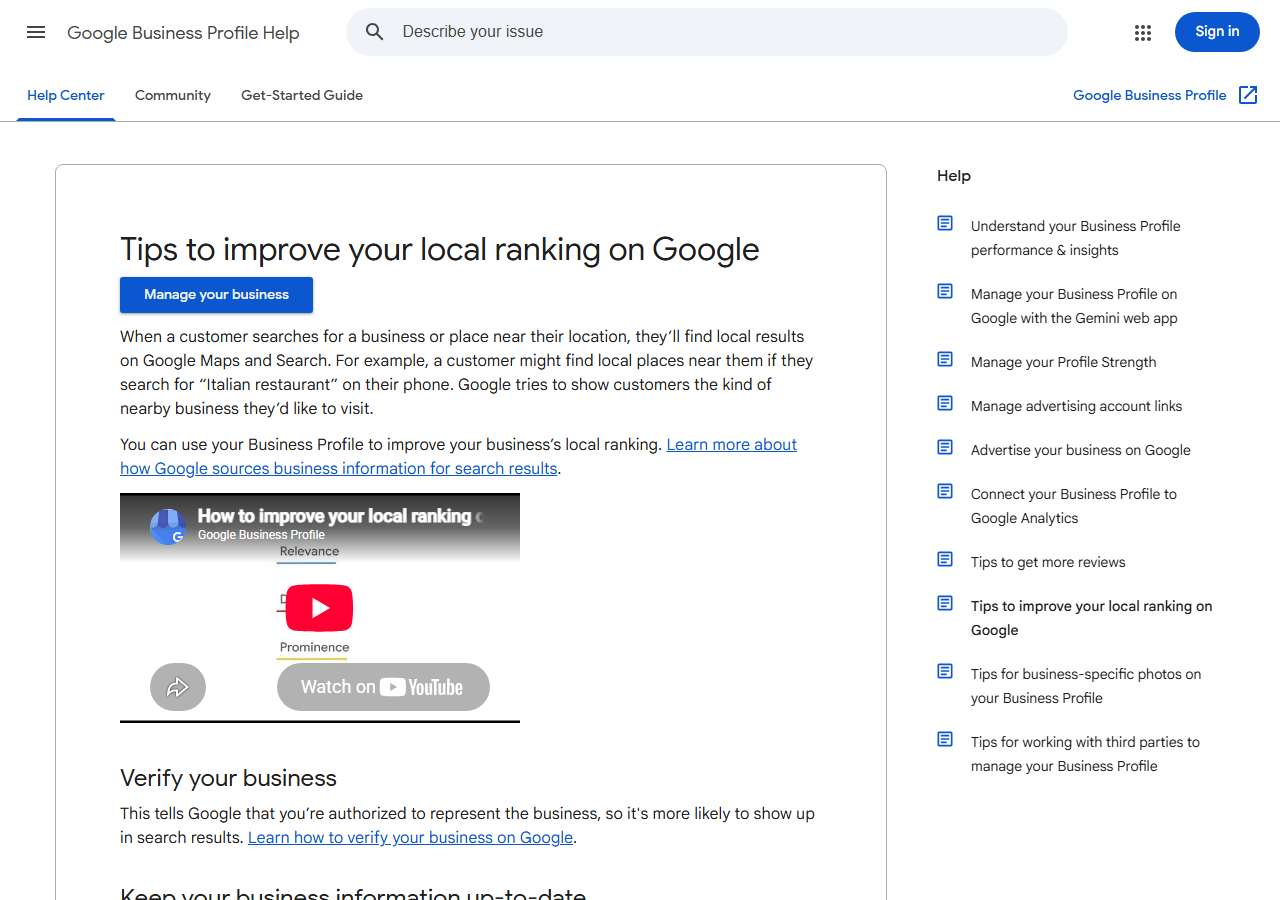Viewport: 1280px width, 900px height.
Task: Click article icon beside Manage advertising account links
Action: click(945, 403)
